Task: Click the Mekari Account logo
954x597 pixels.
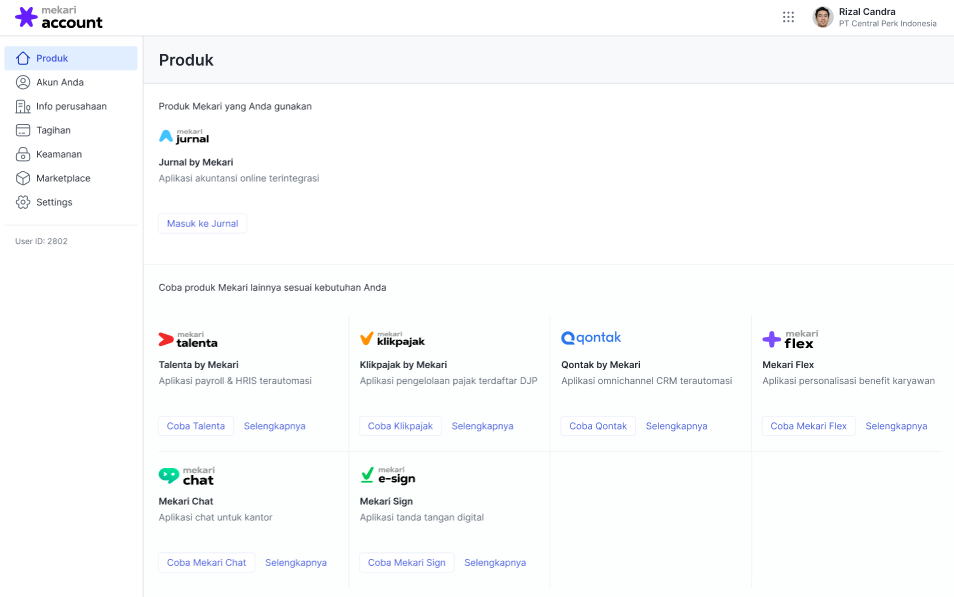Action: click(x=59, y=17)
